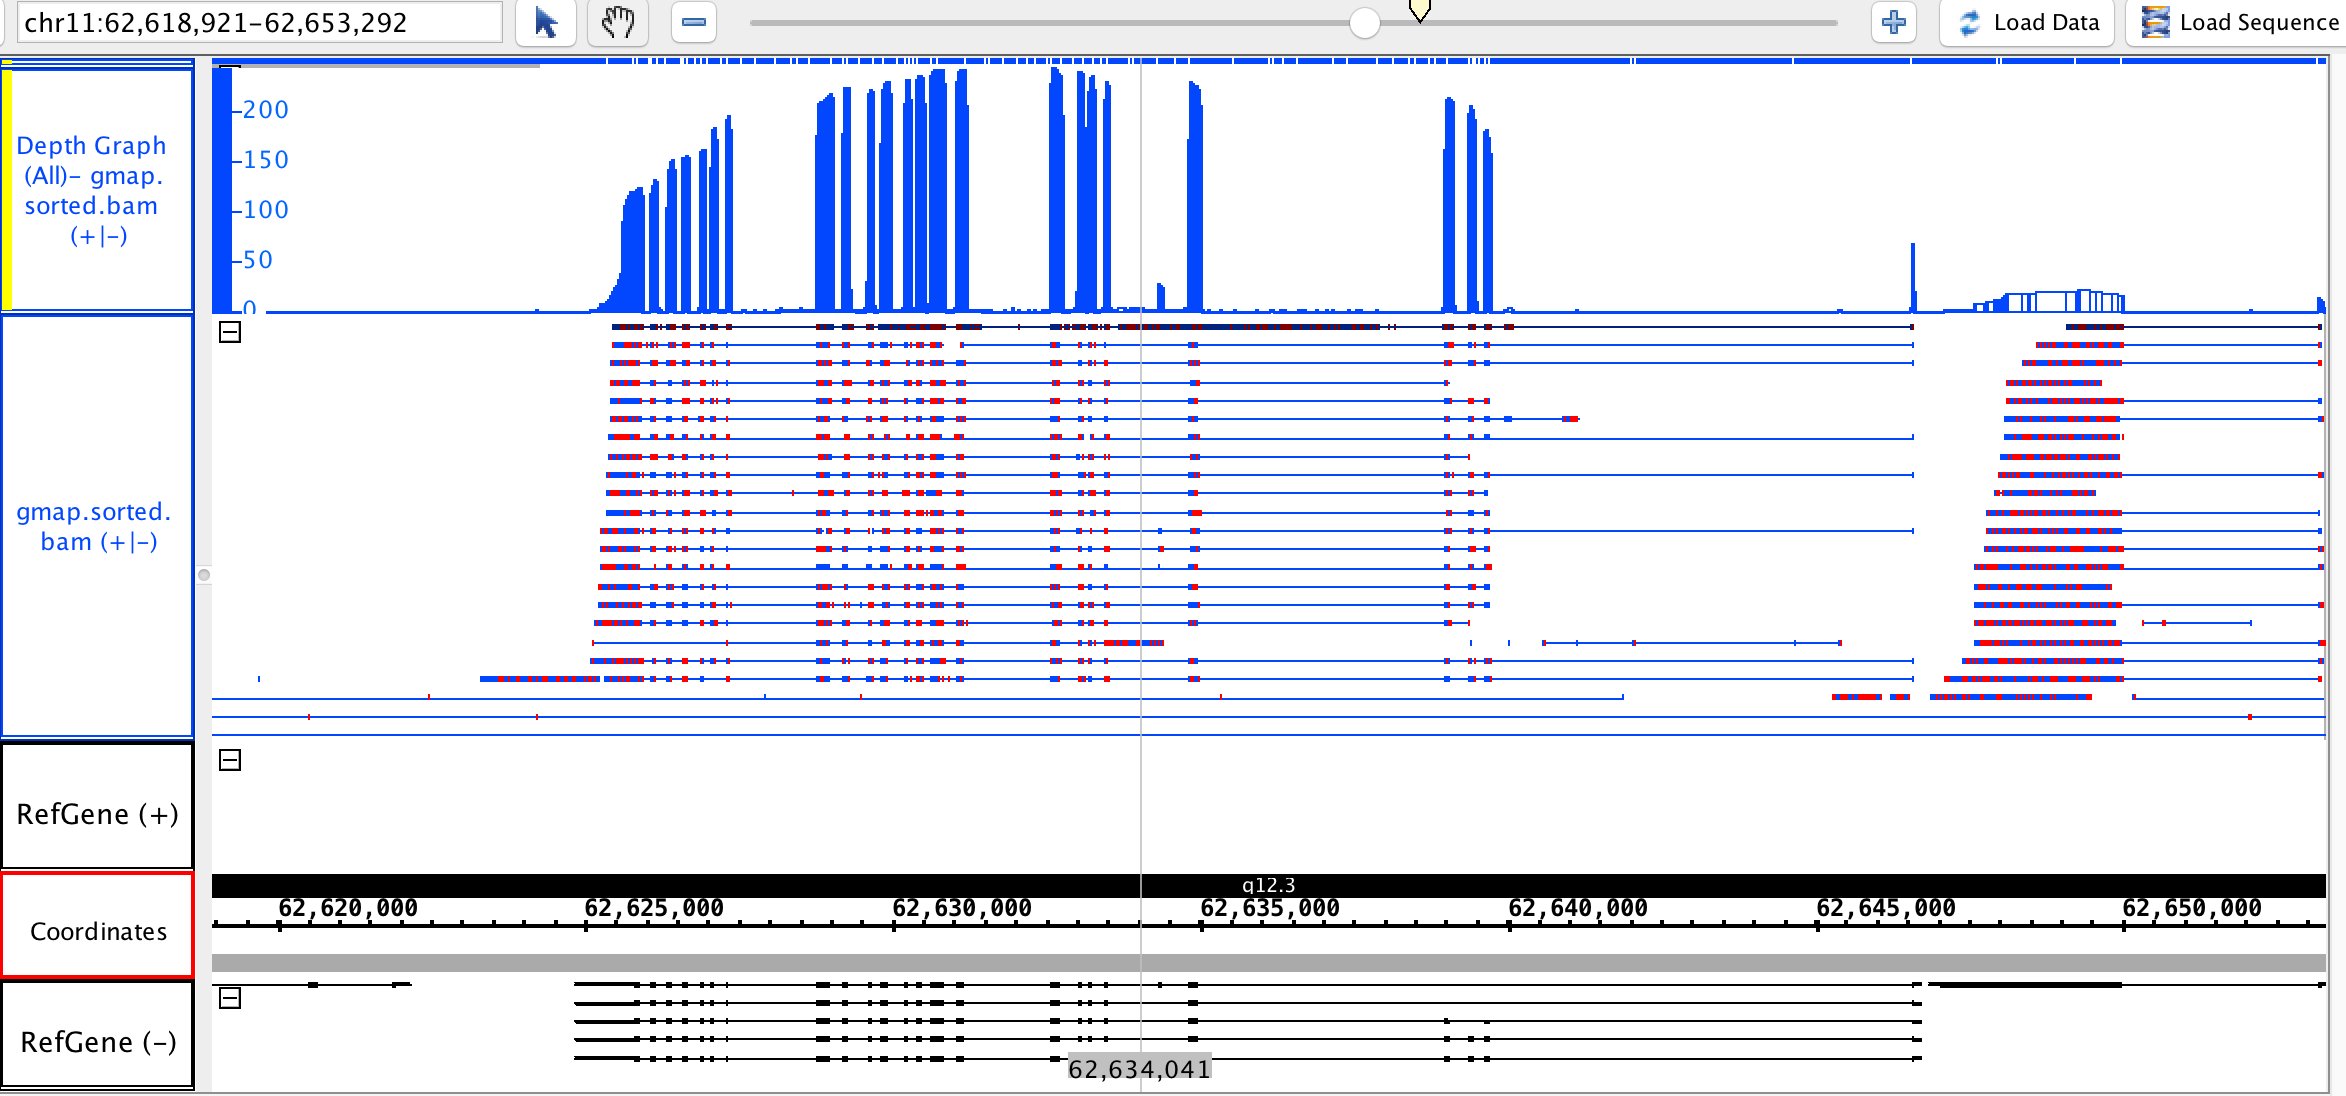Collapse the RefGene (-) track
This screenshot has height=1096, width=2346.
pos(230,998)
